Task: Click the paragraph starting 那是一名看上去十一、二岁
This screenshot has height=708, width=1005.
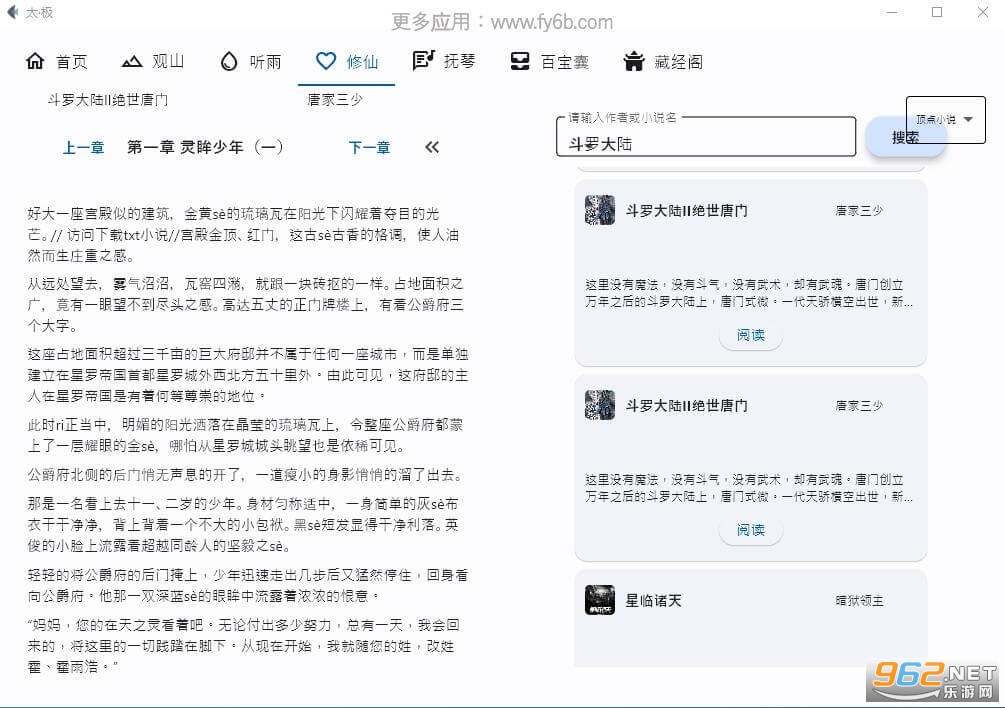Action: pos(243,525)
